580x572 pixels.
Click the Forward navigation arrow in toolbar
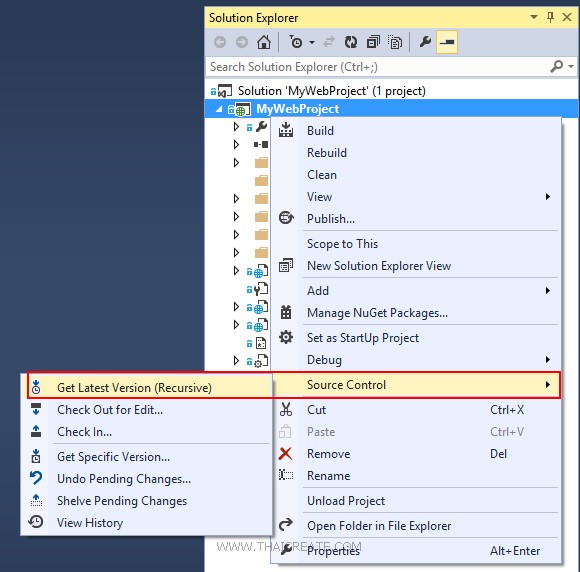point(242,42)
